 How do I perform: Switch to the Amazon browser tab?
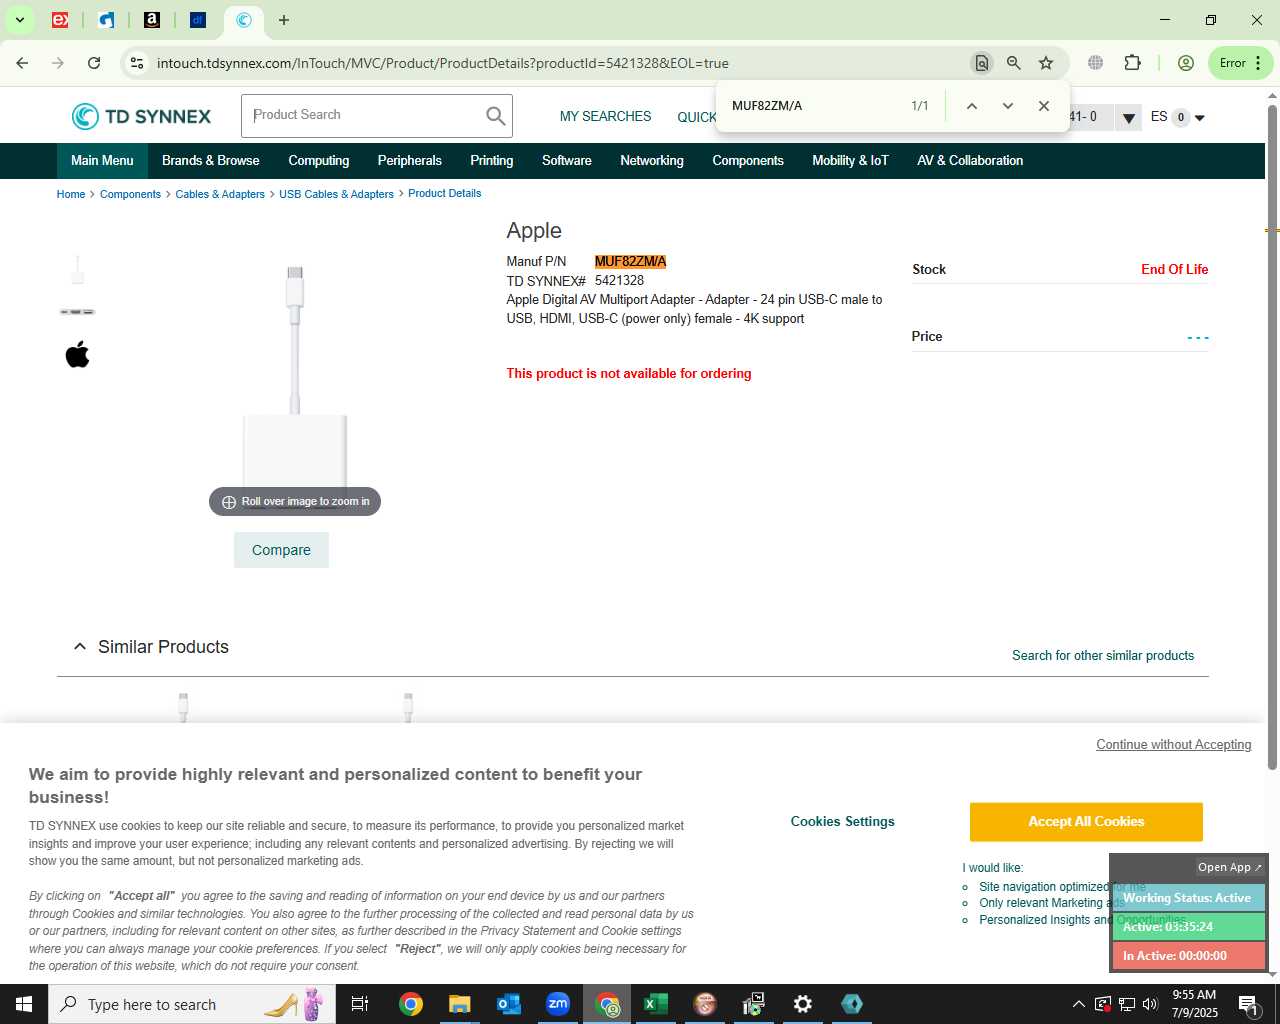coord(152,20)
